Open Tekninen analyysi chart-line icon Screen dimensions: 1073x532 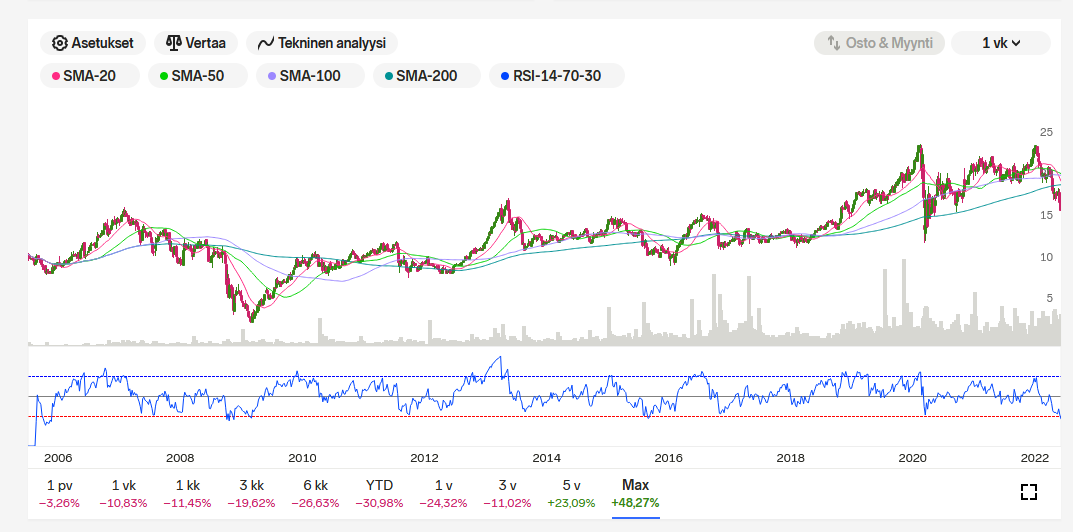266,43
